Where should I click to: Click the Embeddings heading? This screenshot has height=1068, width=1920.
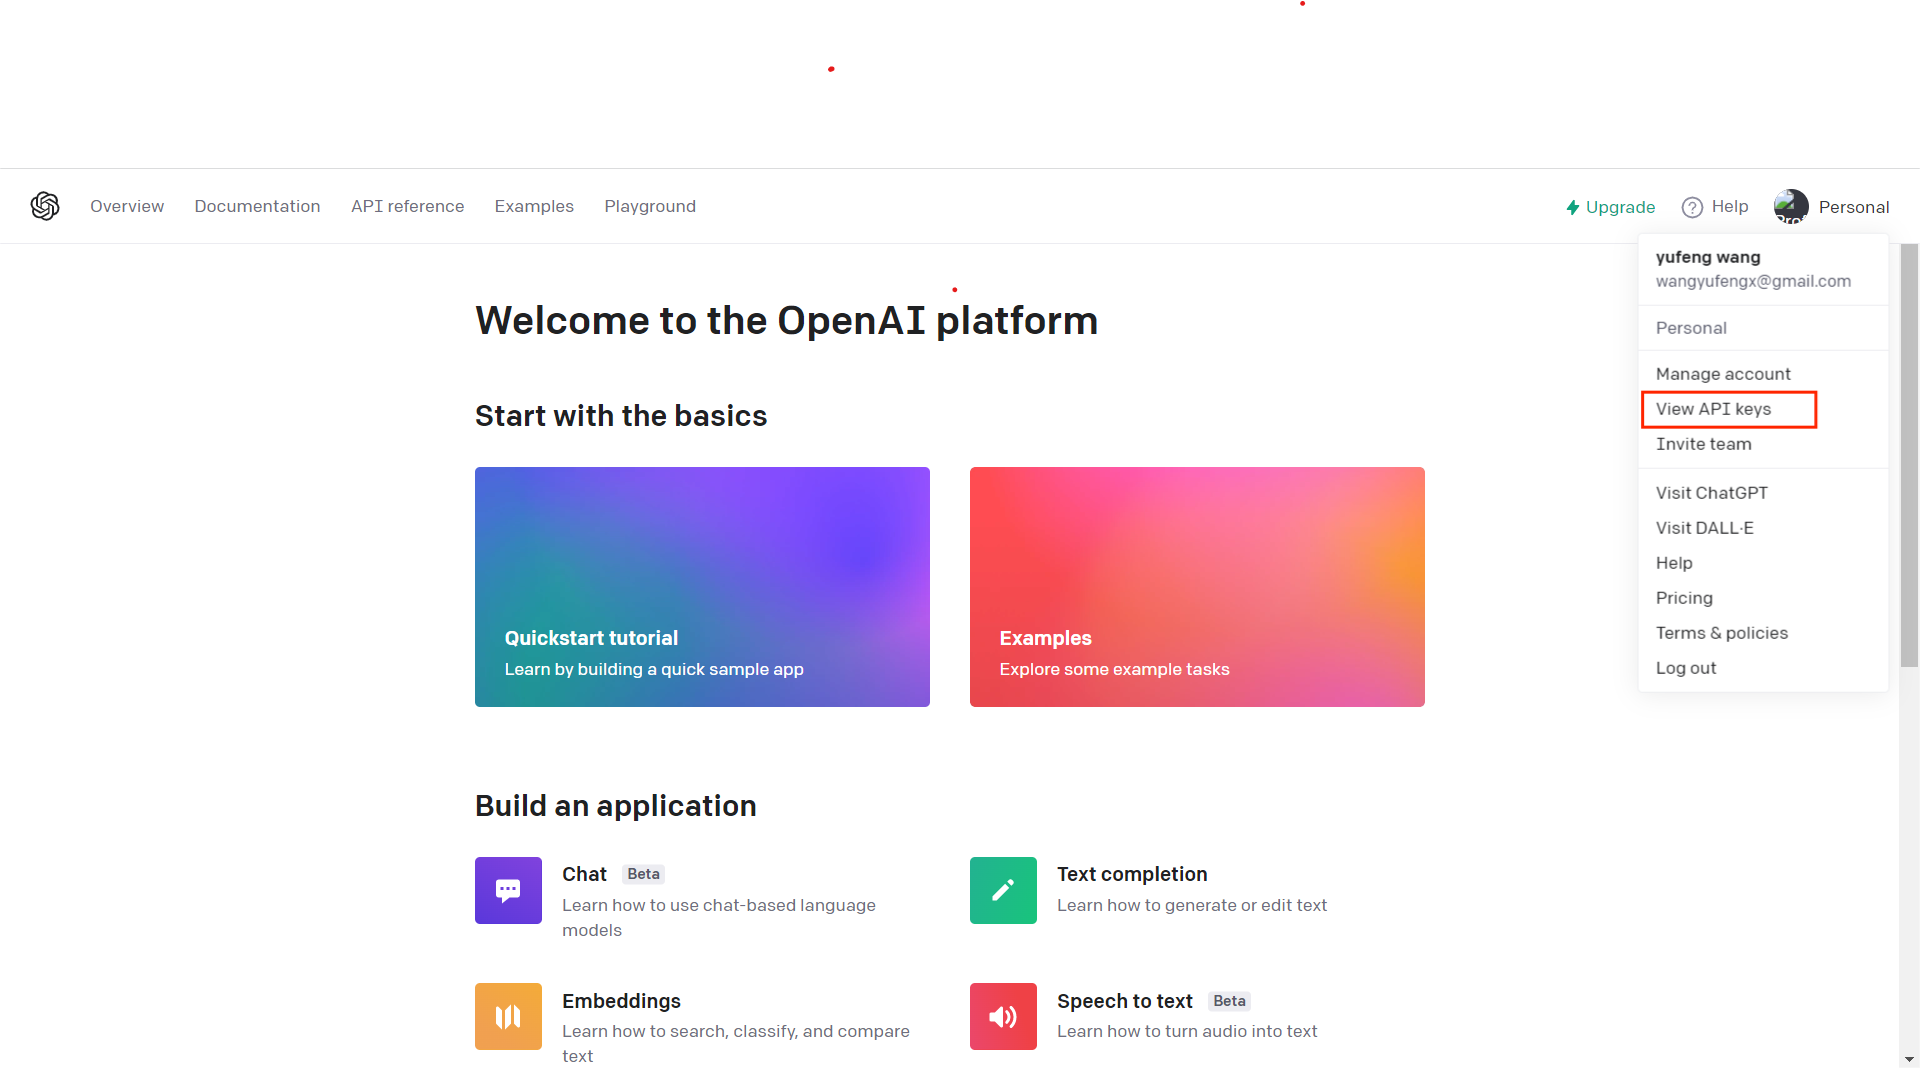621,1001
